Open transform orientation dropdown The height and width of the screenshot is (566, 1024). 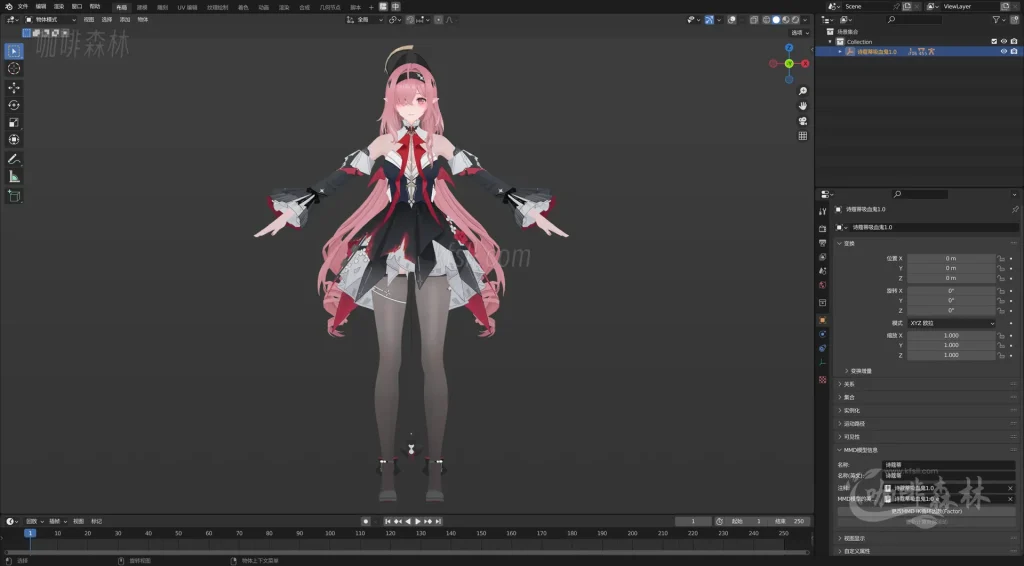(364, 20)
